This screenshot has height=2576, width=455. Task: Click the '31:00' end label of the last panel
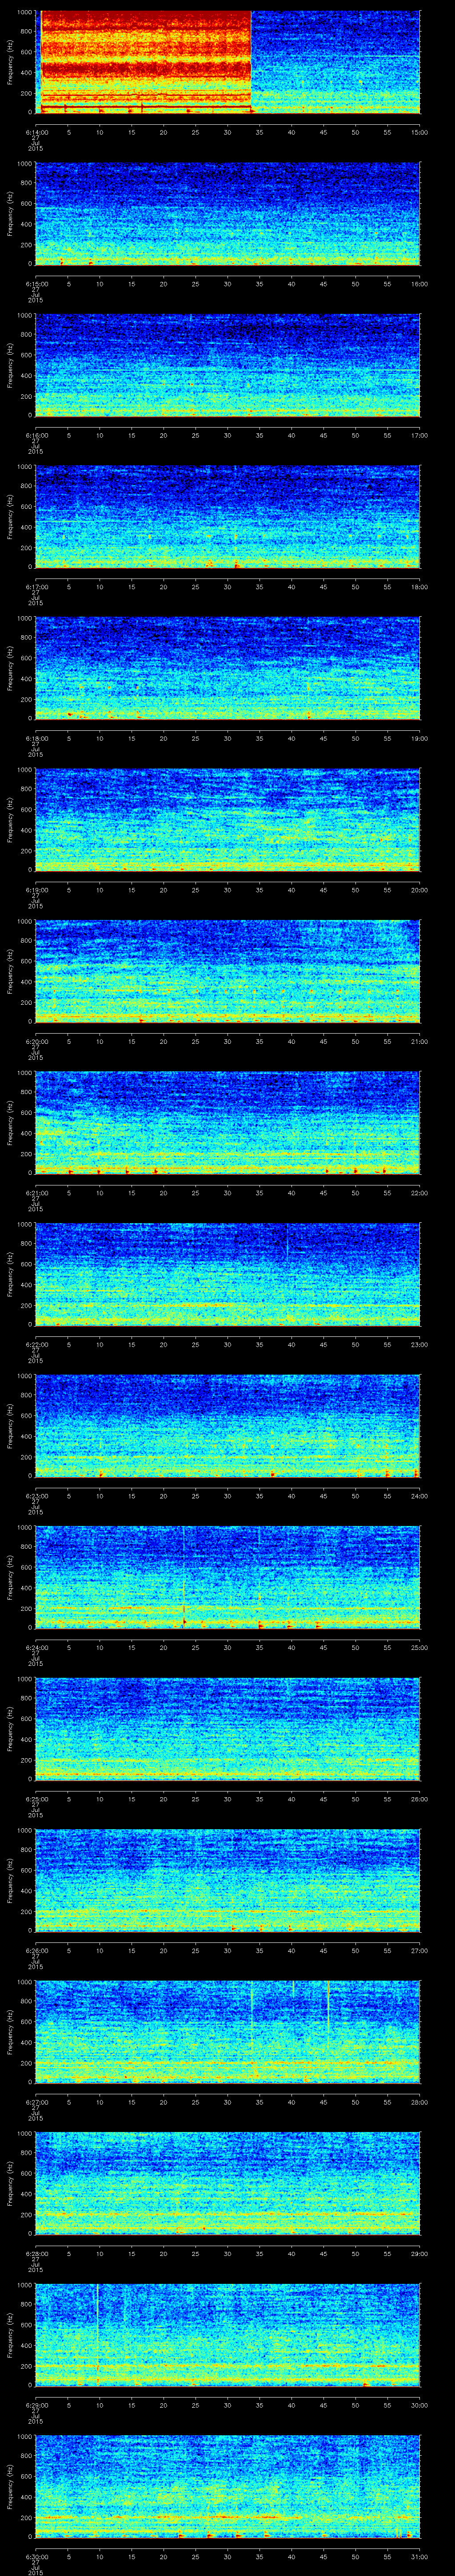[419, 2556]
